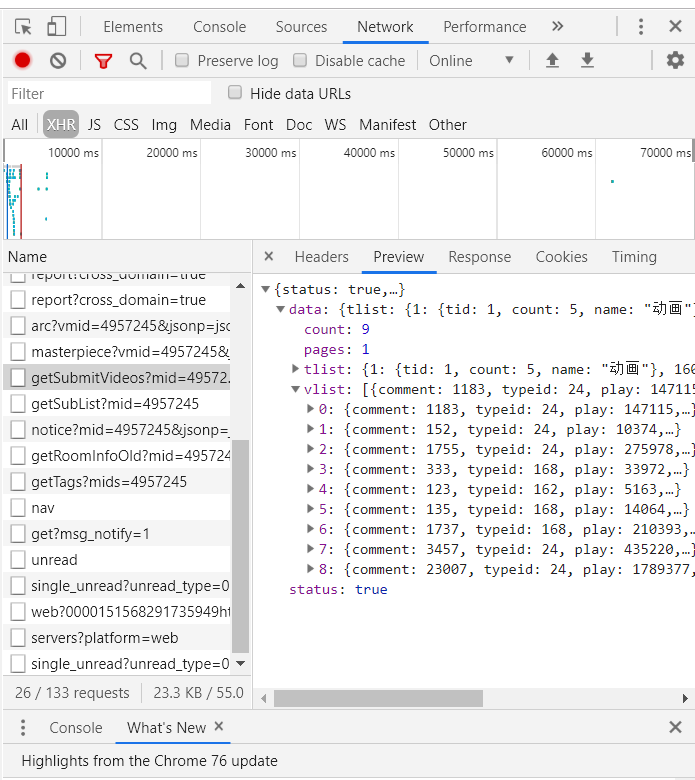
Task: Filter requests by WS type
Action: pos(335,124)
